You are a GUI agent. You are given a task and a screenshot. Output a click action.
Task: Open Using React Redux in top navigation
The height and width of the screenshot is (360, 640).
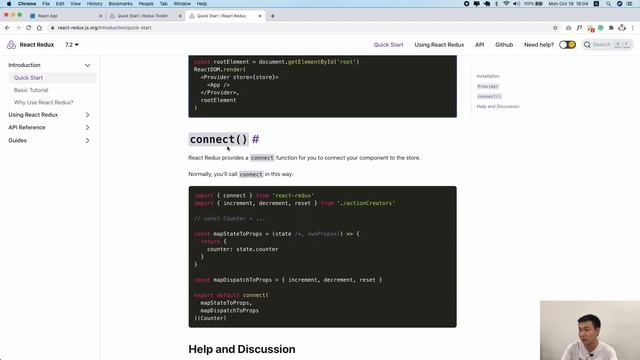coord(439,44)
